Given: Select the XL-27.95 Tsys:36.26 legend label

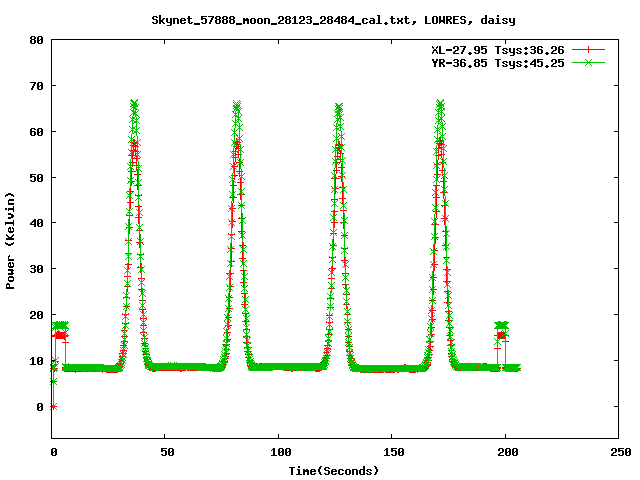Looking at the screenshot, I should (x=498, y=50).
